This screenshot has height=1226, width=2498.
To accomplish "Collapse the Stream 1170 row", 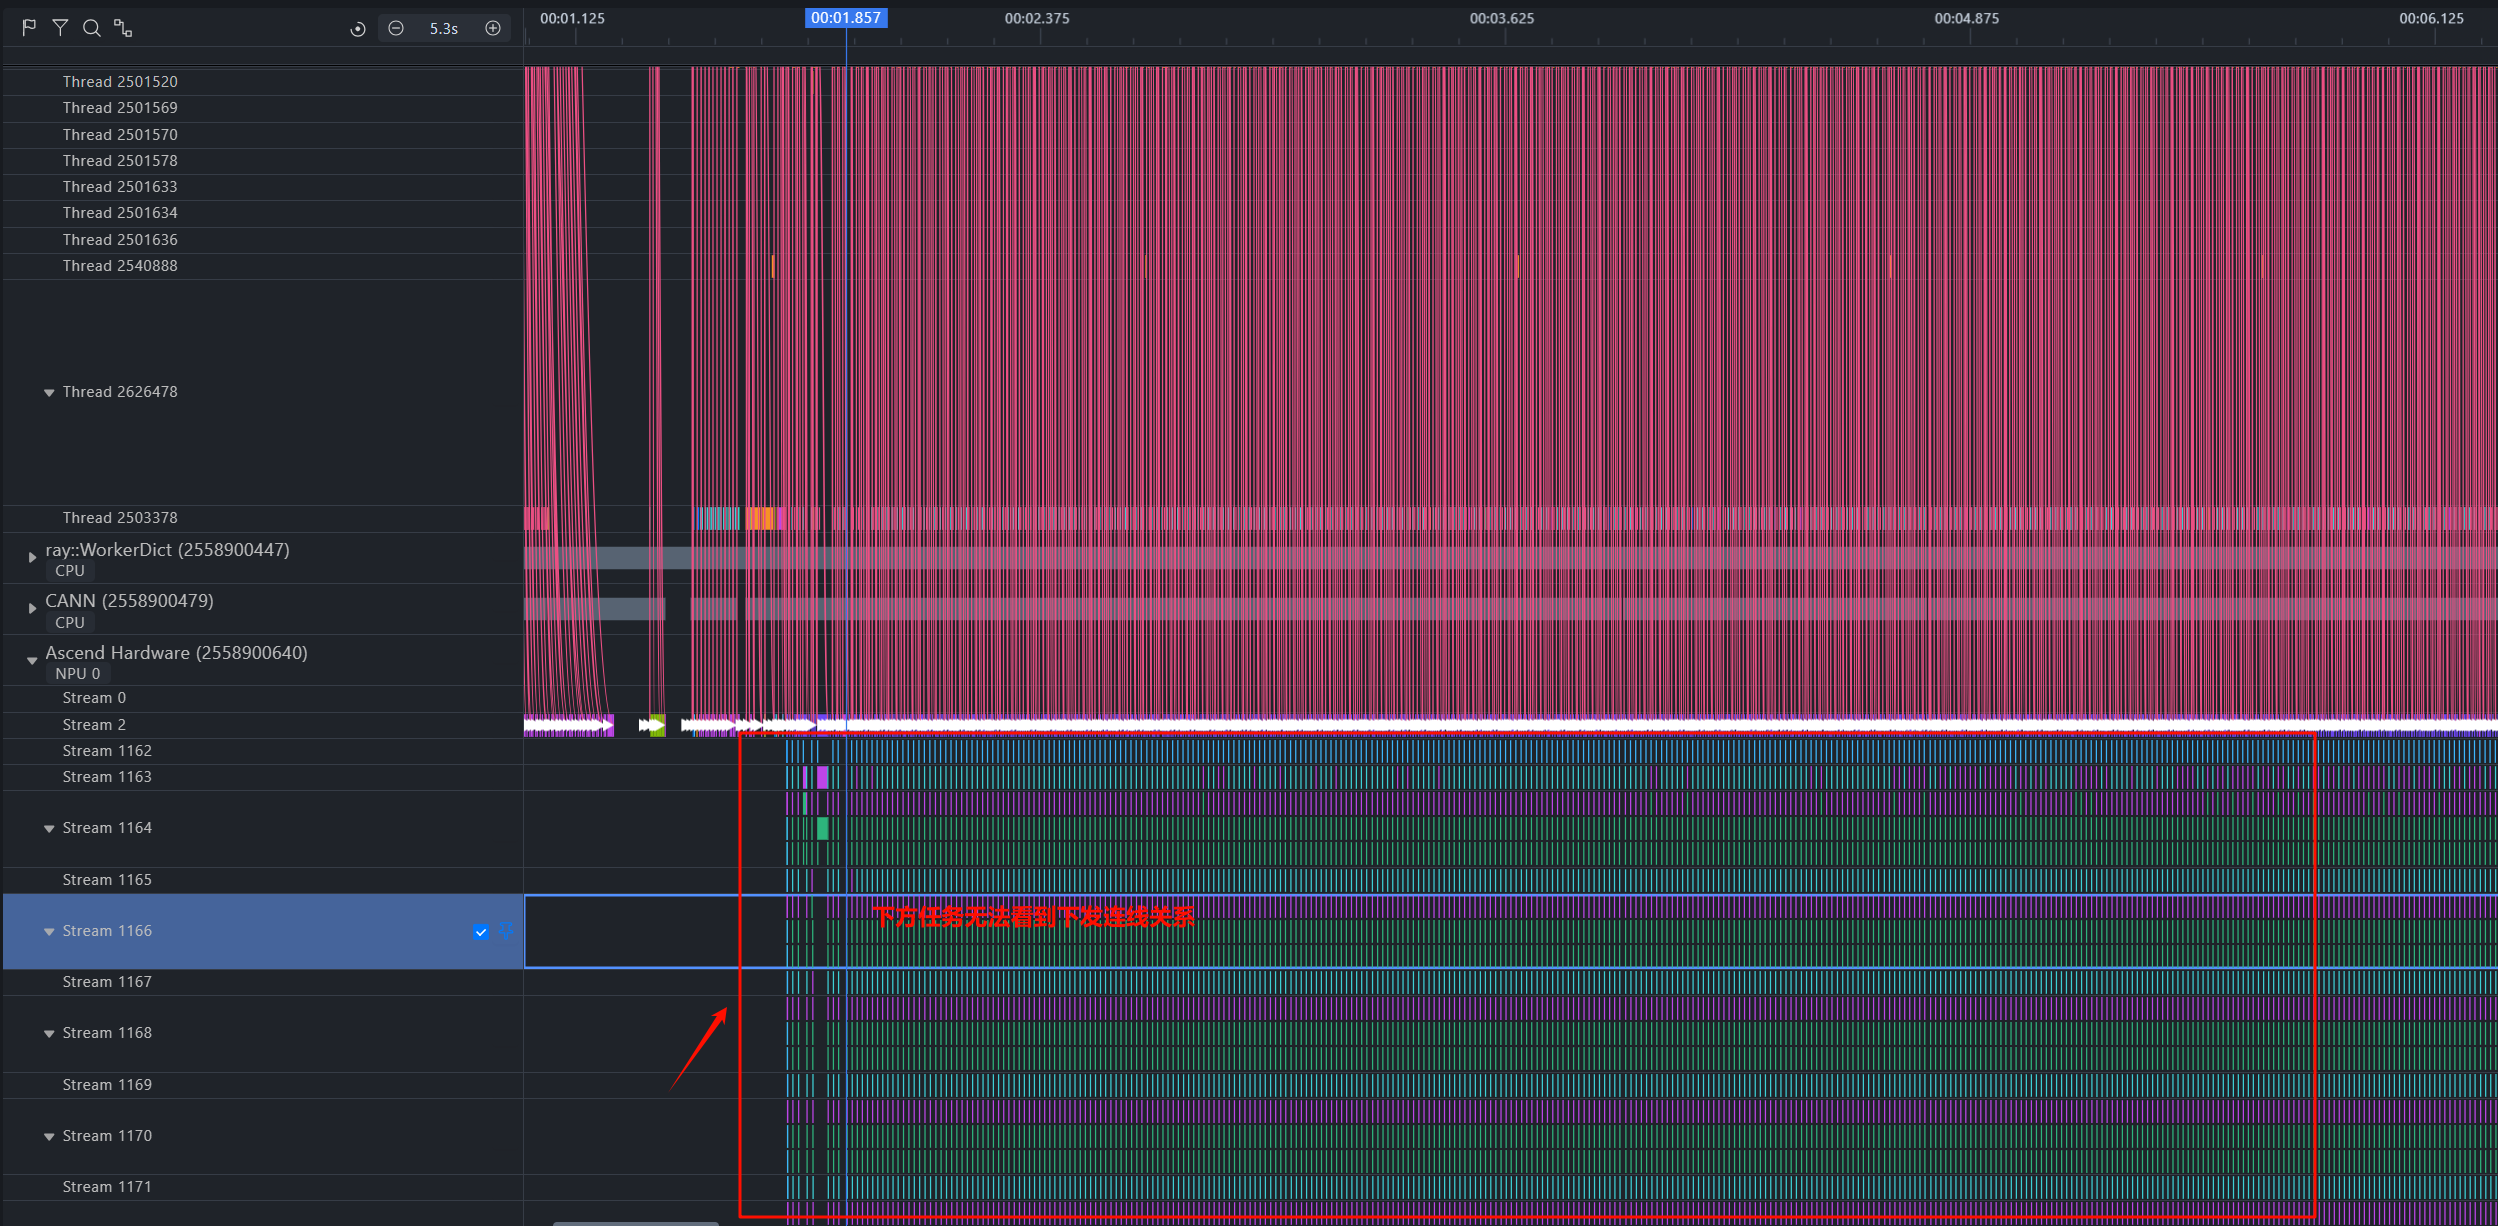I will [x=49, y=1137].
